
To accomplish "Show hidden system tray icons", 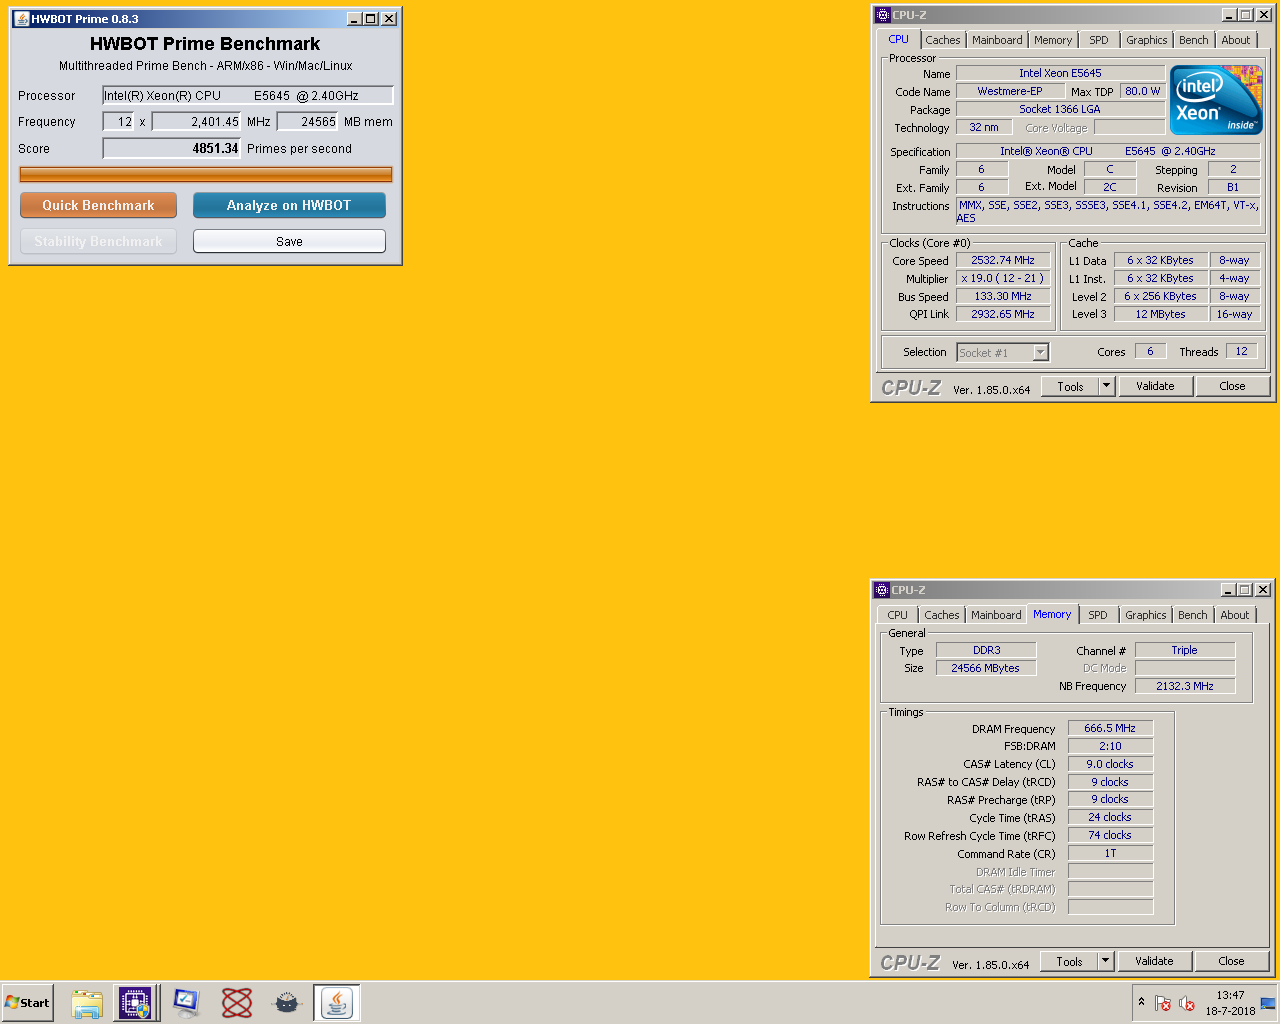I will (x=1141, y=1002).
